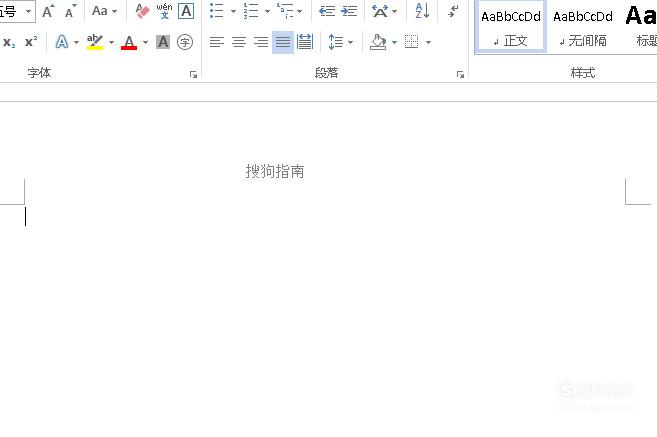Align text right
This screenshot has height=437, width=657.
point(261,42)
